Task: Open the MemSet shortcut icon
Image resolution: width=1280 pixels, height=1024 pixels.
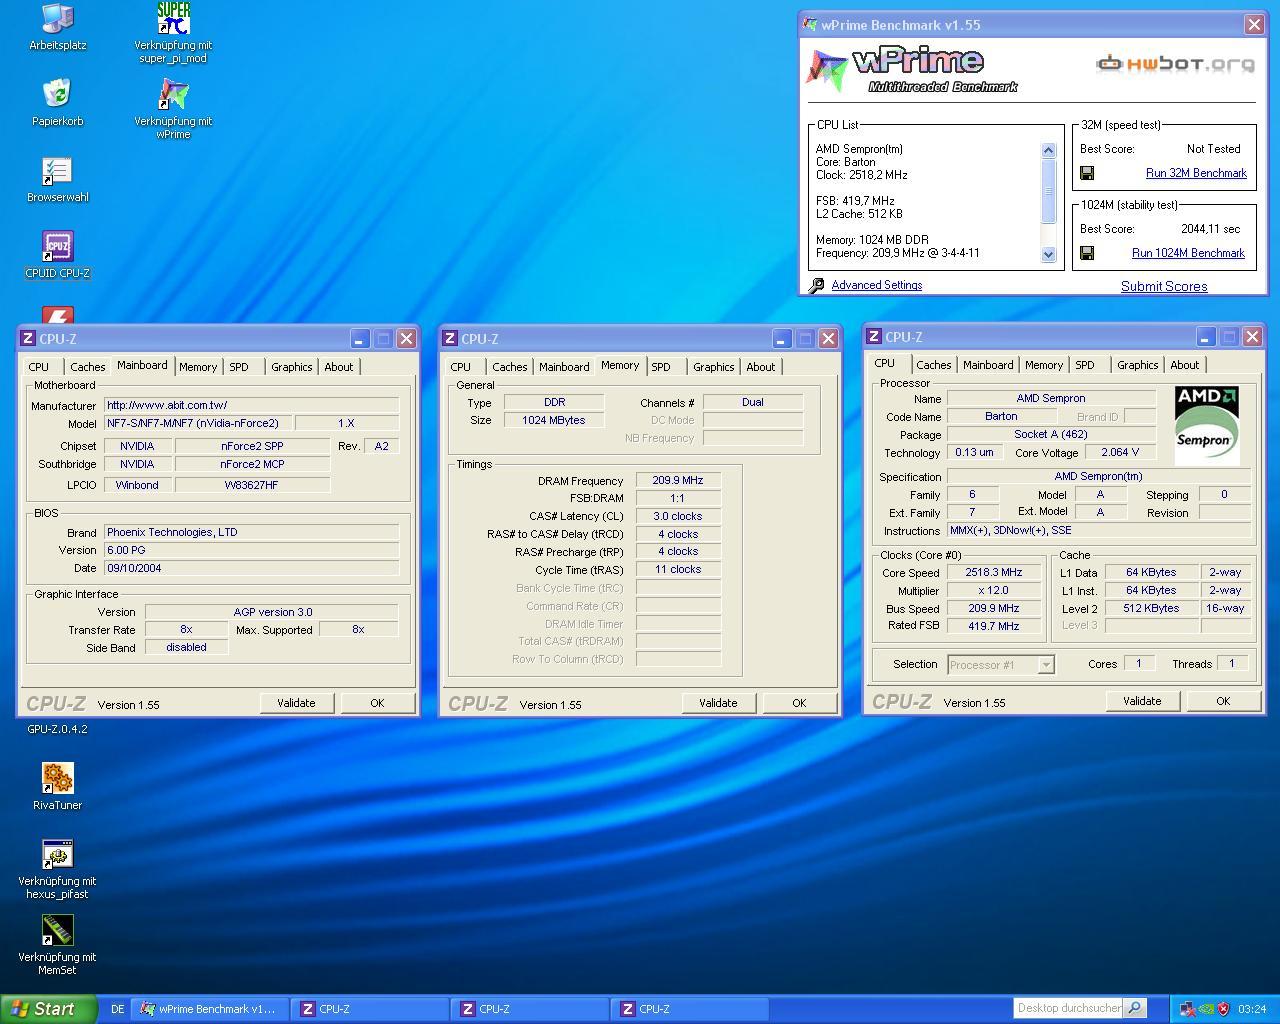Action: click(x=57, y=946)
